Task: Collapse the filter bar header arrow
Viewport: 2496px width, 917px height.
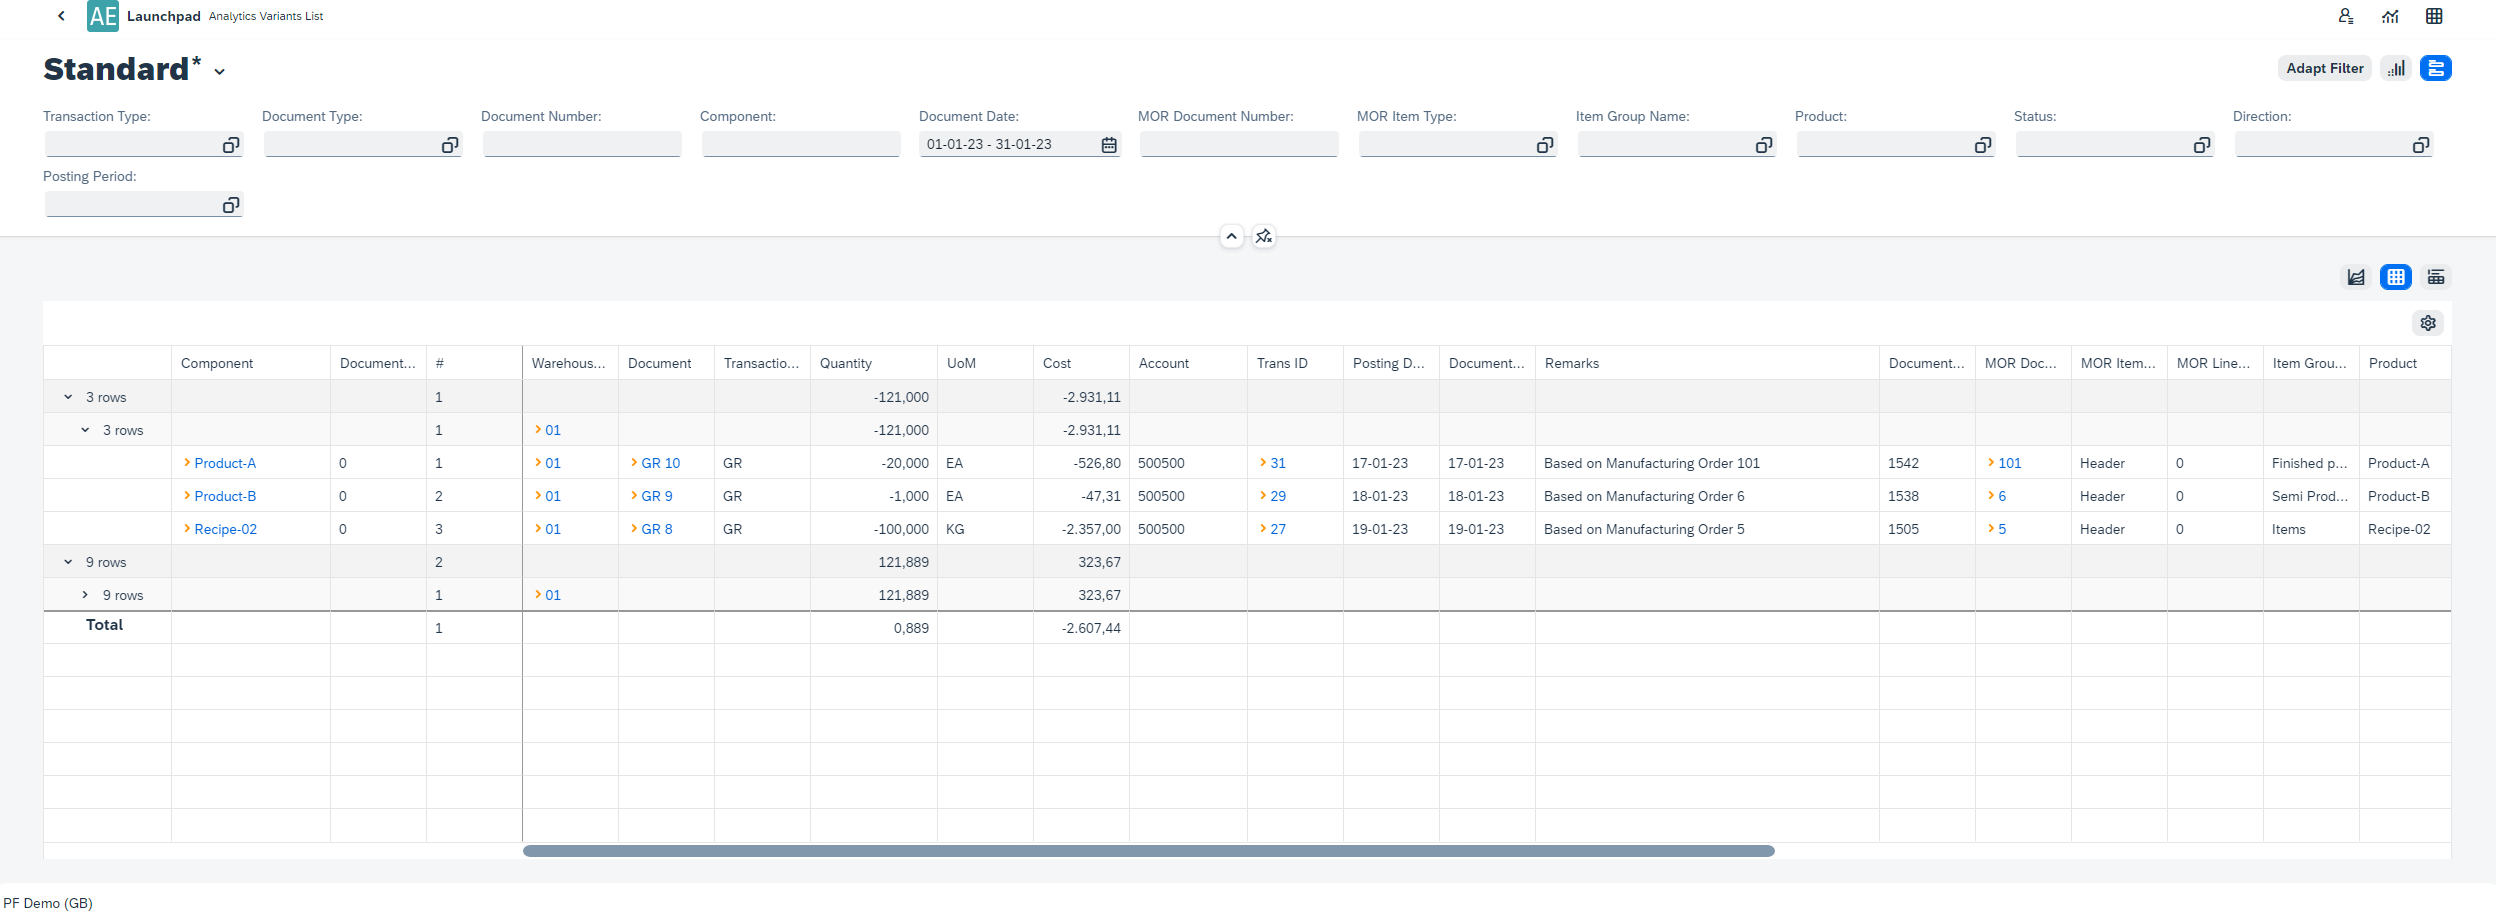Action: [1231, 237]
